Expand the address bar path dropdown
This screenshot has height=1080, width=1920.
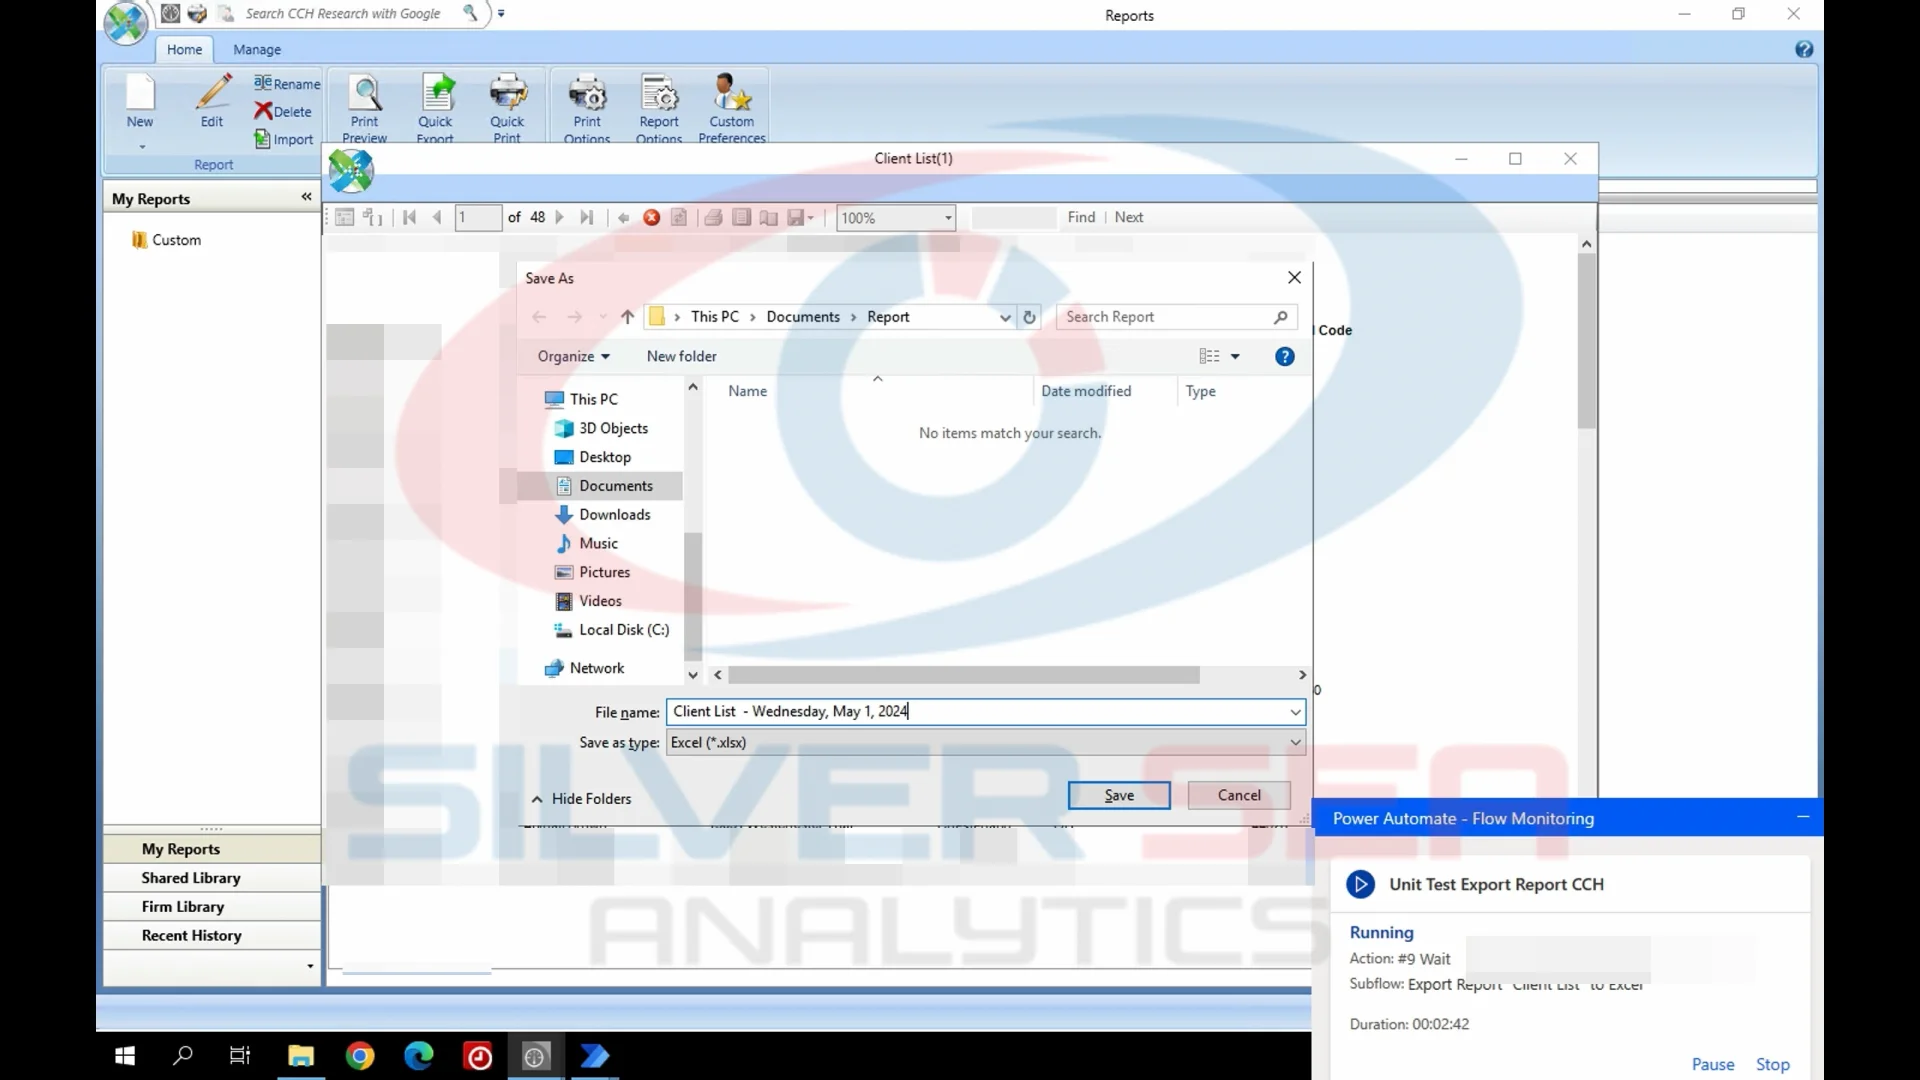(x=1005, y=317)
